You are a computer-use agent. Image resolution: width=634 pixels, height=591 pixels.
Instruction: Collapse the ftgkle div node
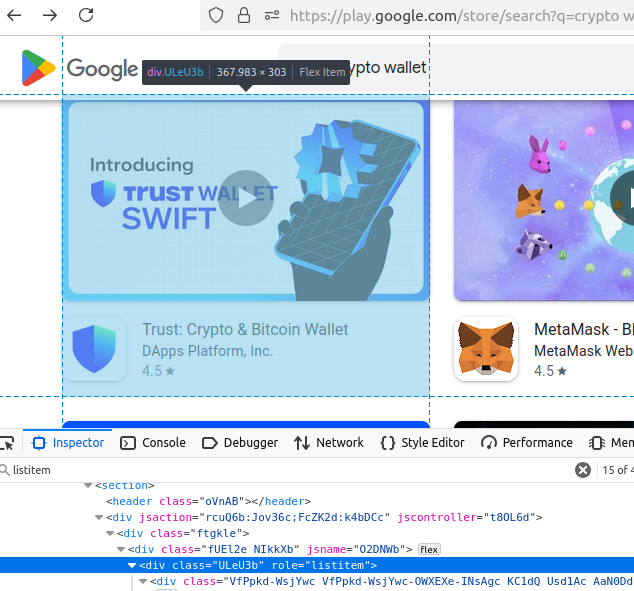click(x=110, y=534)
